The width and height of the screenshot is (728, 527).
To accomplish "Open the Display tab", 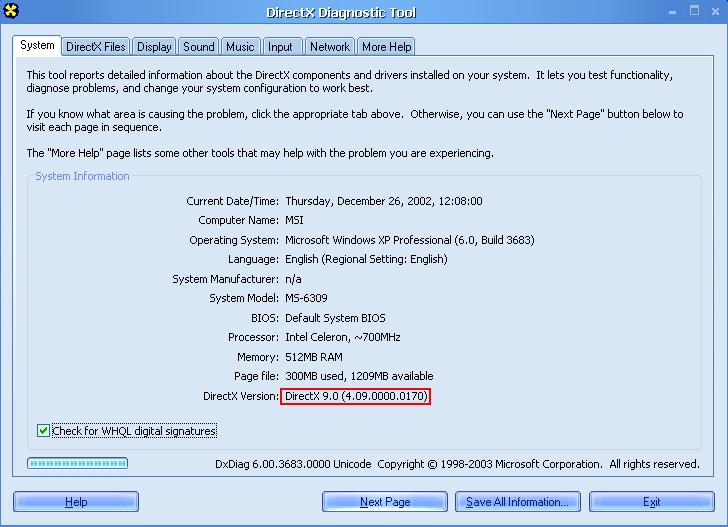I will [154, 47].
